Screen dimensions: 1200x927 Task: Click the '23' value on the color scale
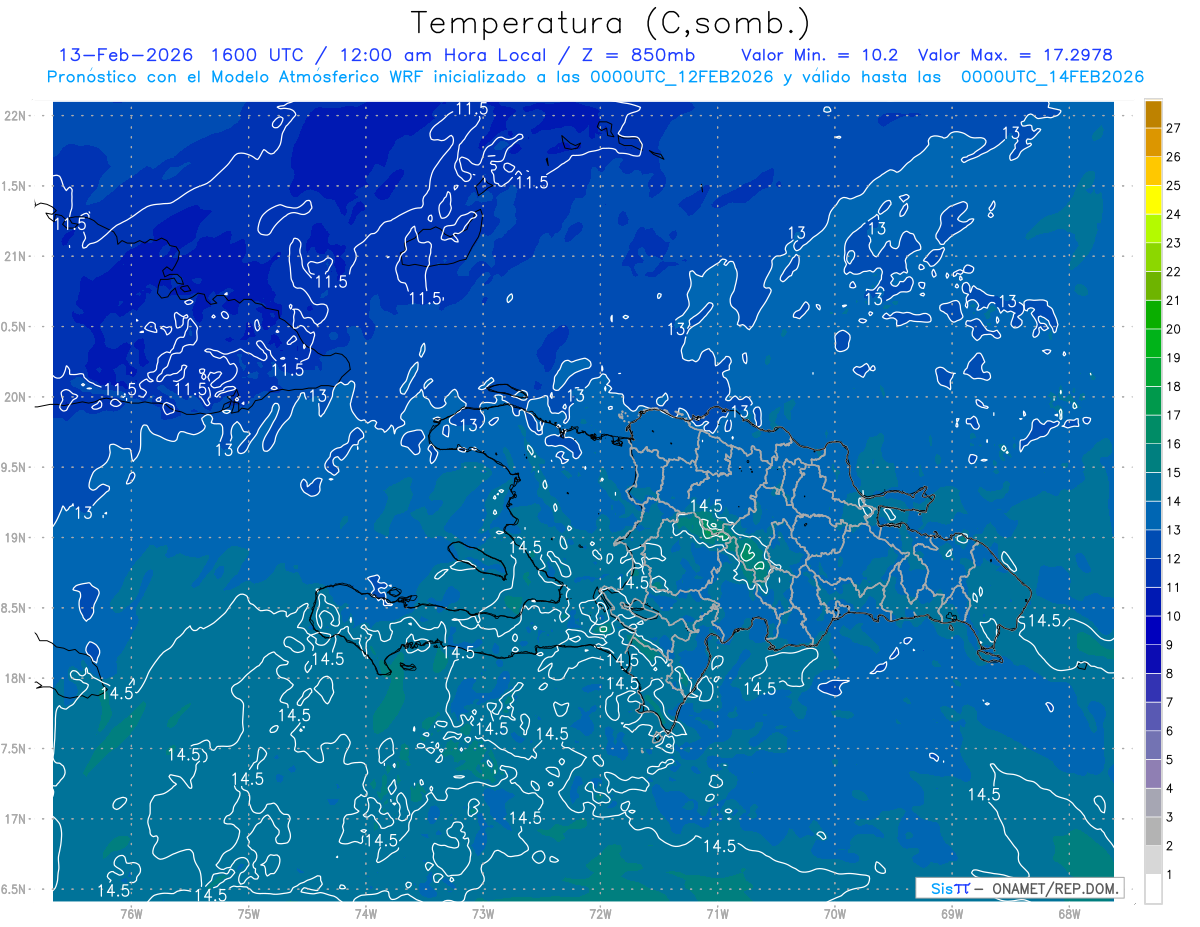[1173, 243]
